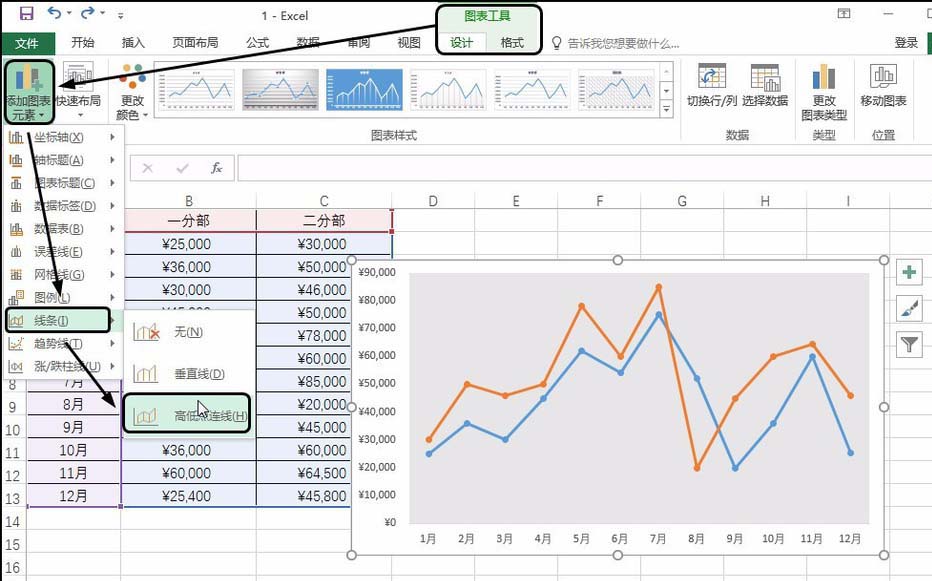
Task: Open the 数据表(B) submenu
Action: click(62, 228)
